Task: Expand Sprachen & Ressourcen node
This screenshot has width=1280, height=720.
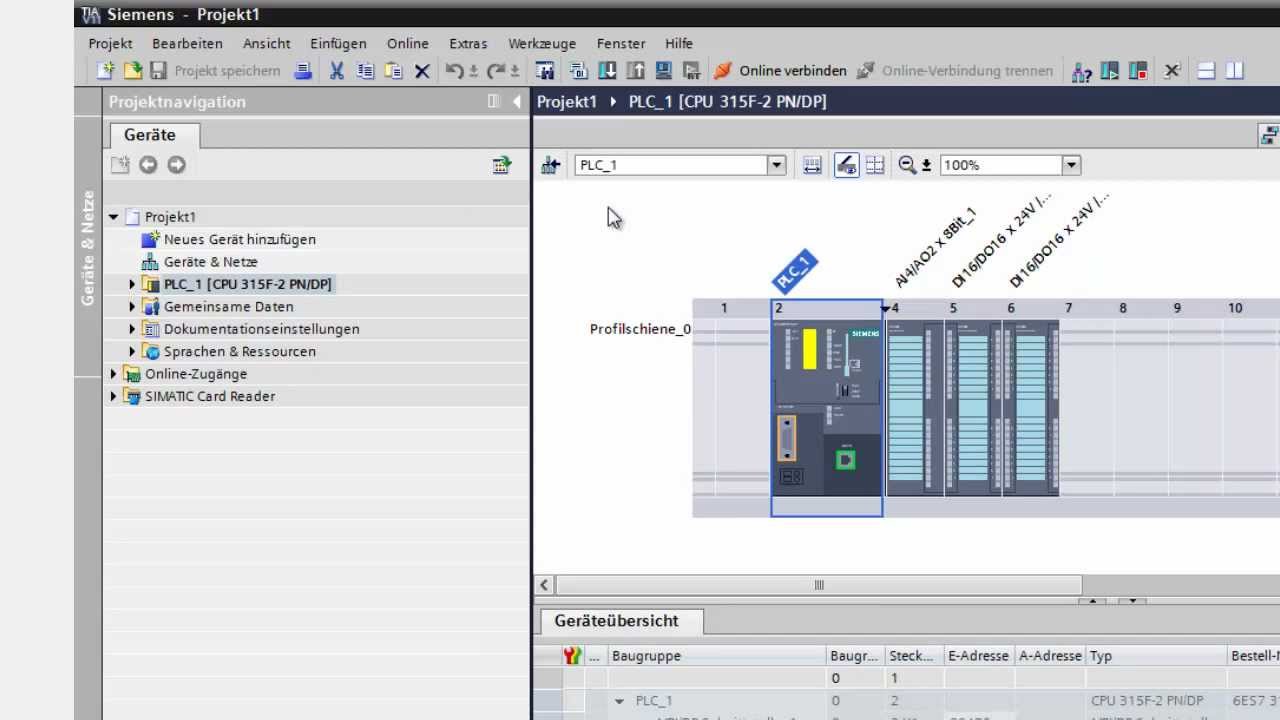Action: point(132,352)
